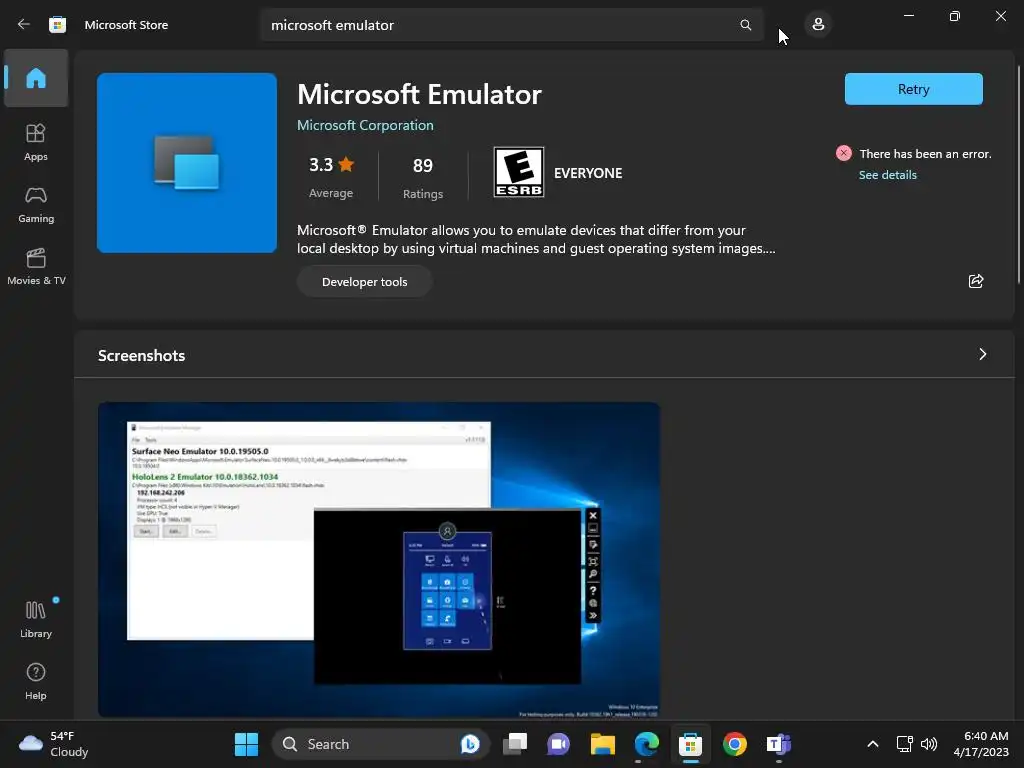The image size is (1024, 768).
Task: Click the taskbar Search box
Action: 381,744
